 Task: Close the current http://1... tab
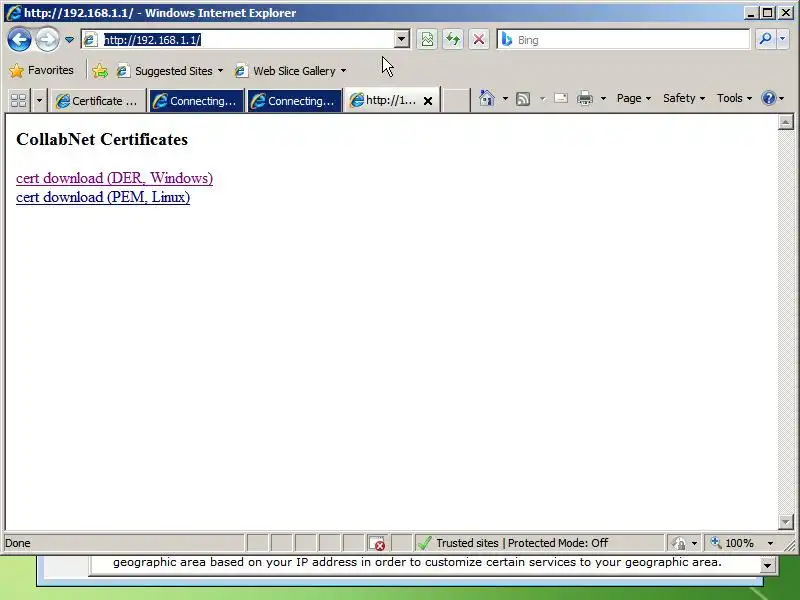[428, 101]
